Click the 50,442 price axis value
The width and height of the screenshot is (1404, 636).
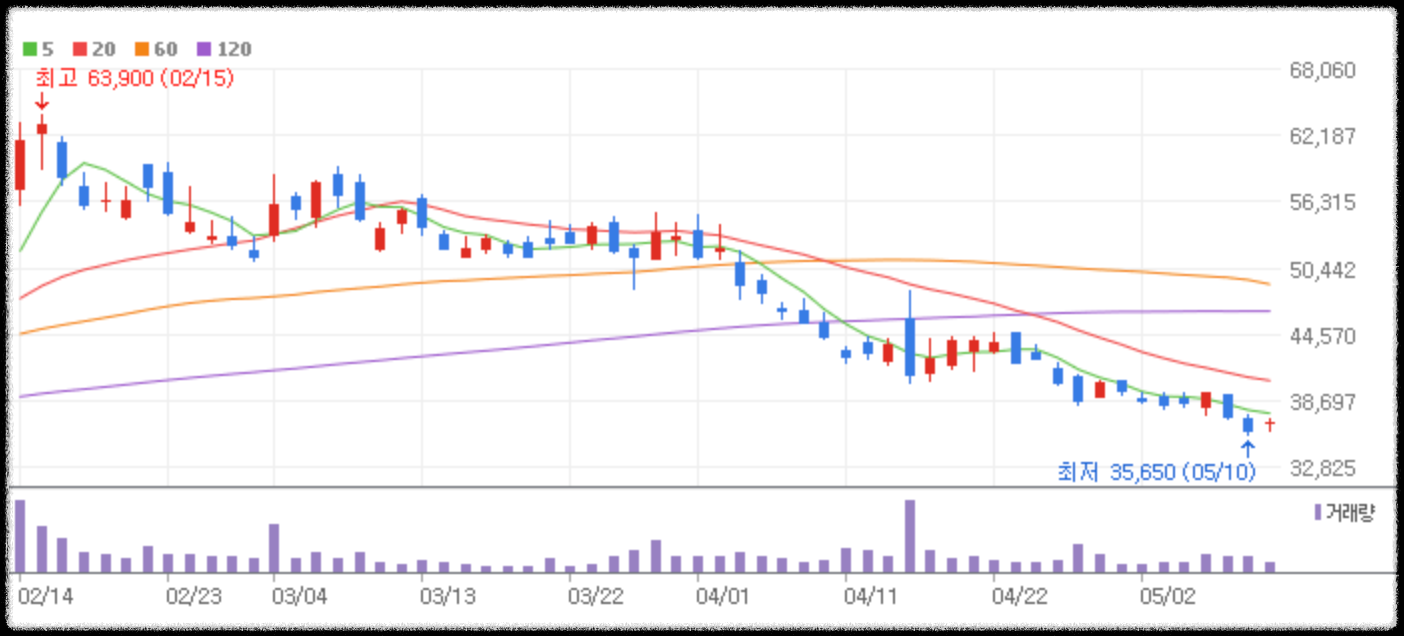point(1323,270)
